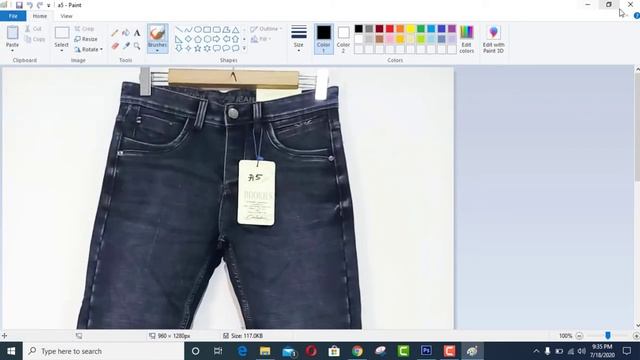Open Customize Quick Access Toolbar dropdown
Screen dimensions: 640x360
[49, 5]
